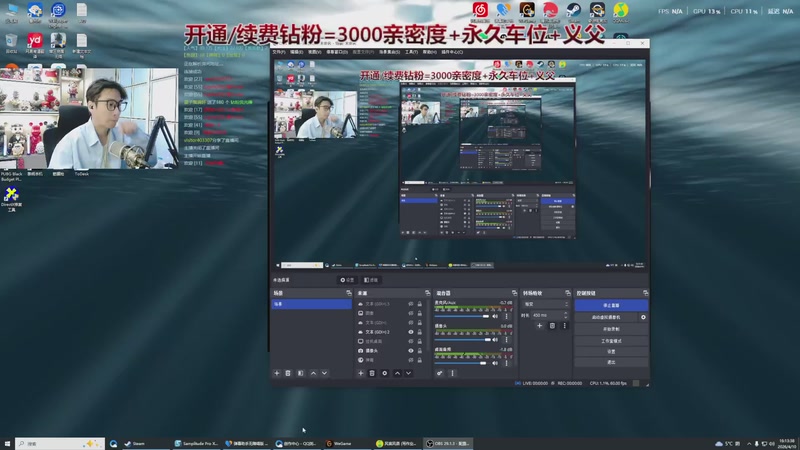The width and height of the screenshot is (800, 450).
Task: Select the highlighted scene in Scenes list
Action: pos(312,304)
